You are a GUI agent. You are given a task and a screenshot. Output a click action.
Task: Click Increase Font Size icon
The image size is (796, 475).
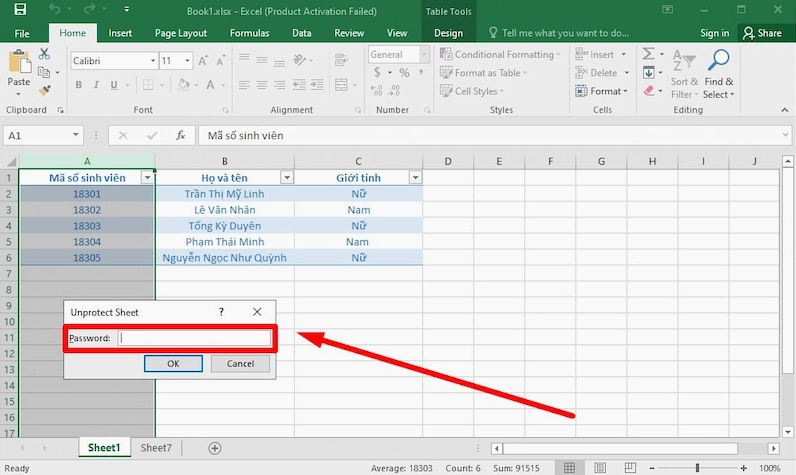tap(203, 61)
